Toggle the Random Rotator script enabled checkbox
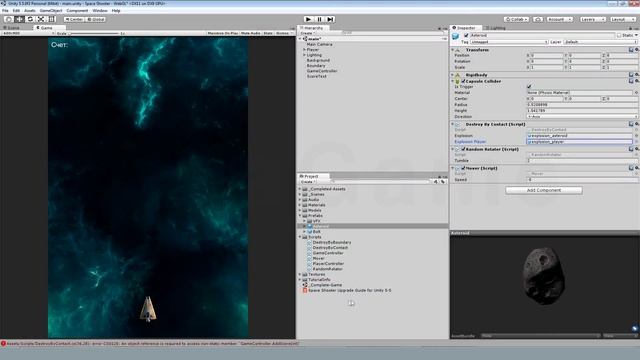640x360 pixels. 463,149
